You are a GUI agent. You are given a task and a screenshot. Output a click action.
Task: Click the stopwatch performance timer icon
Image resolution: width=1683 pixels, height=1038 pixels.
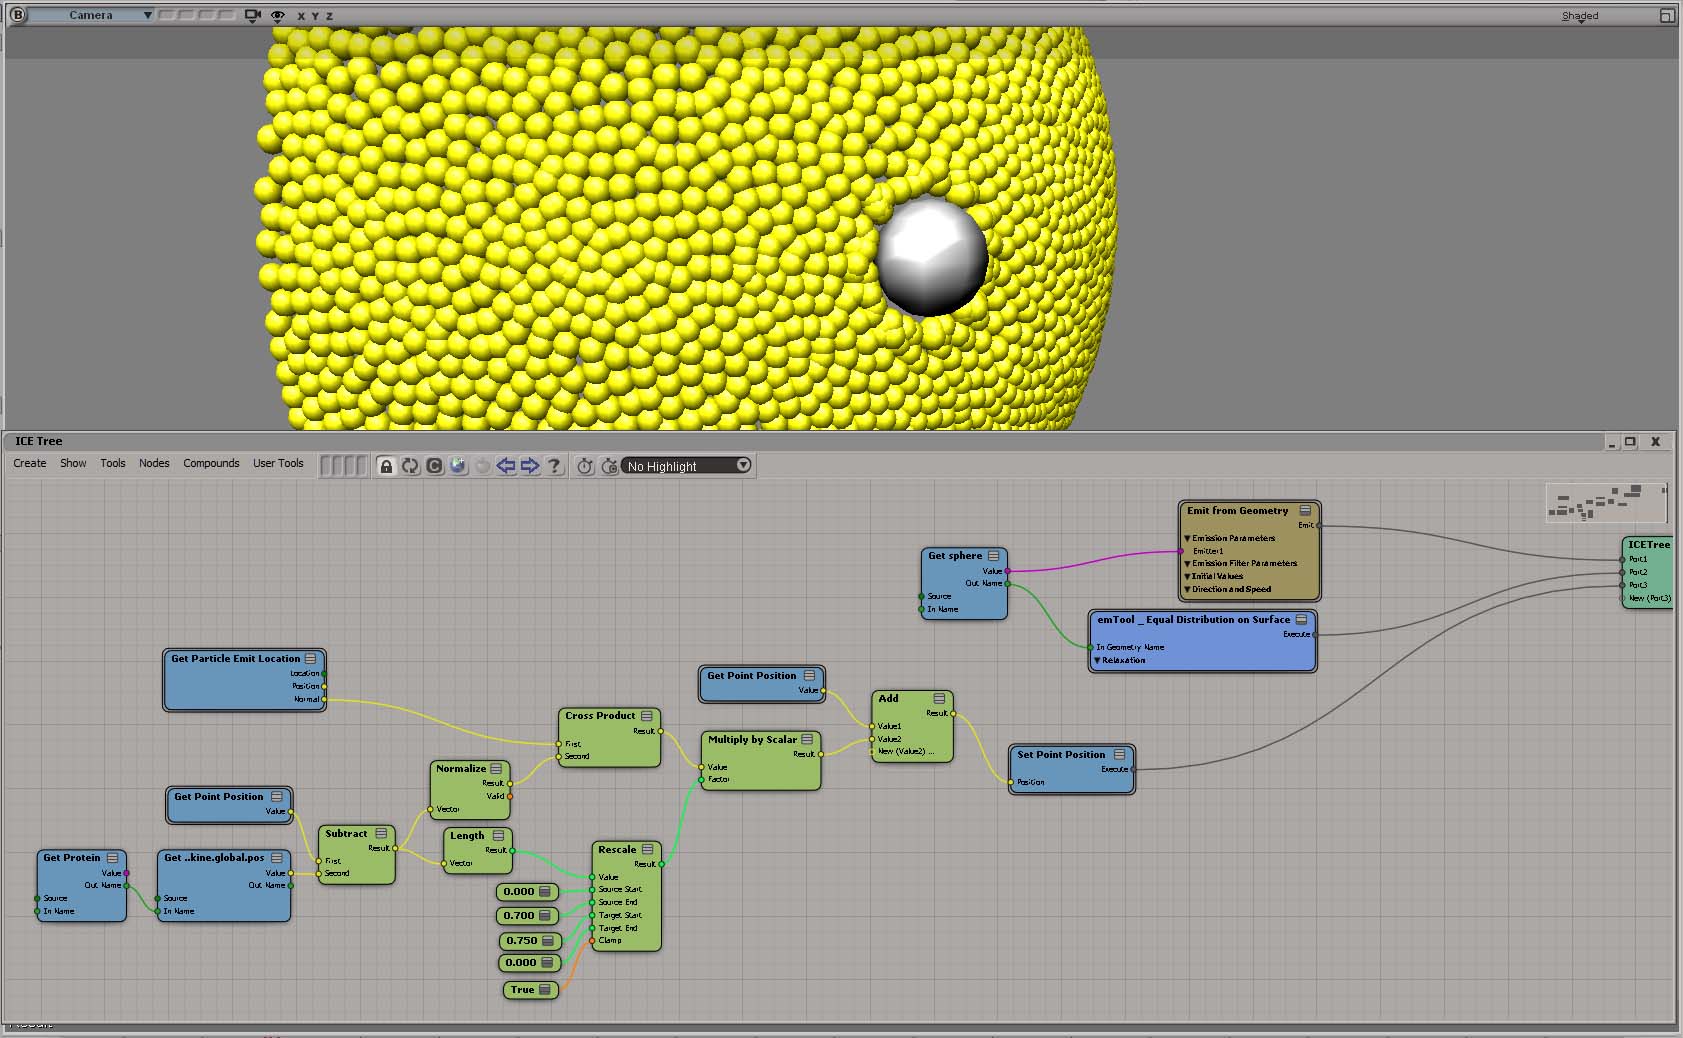pos(585,466)
